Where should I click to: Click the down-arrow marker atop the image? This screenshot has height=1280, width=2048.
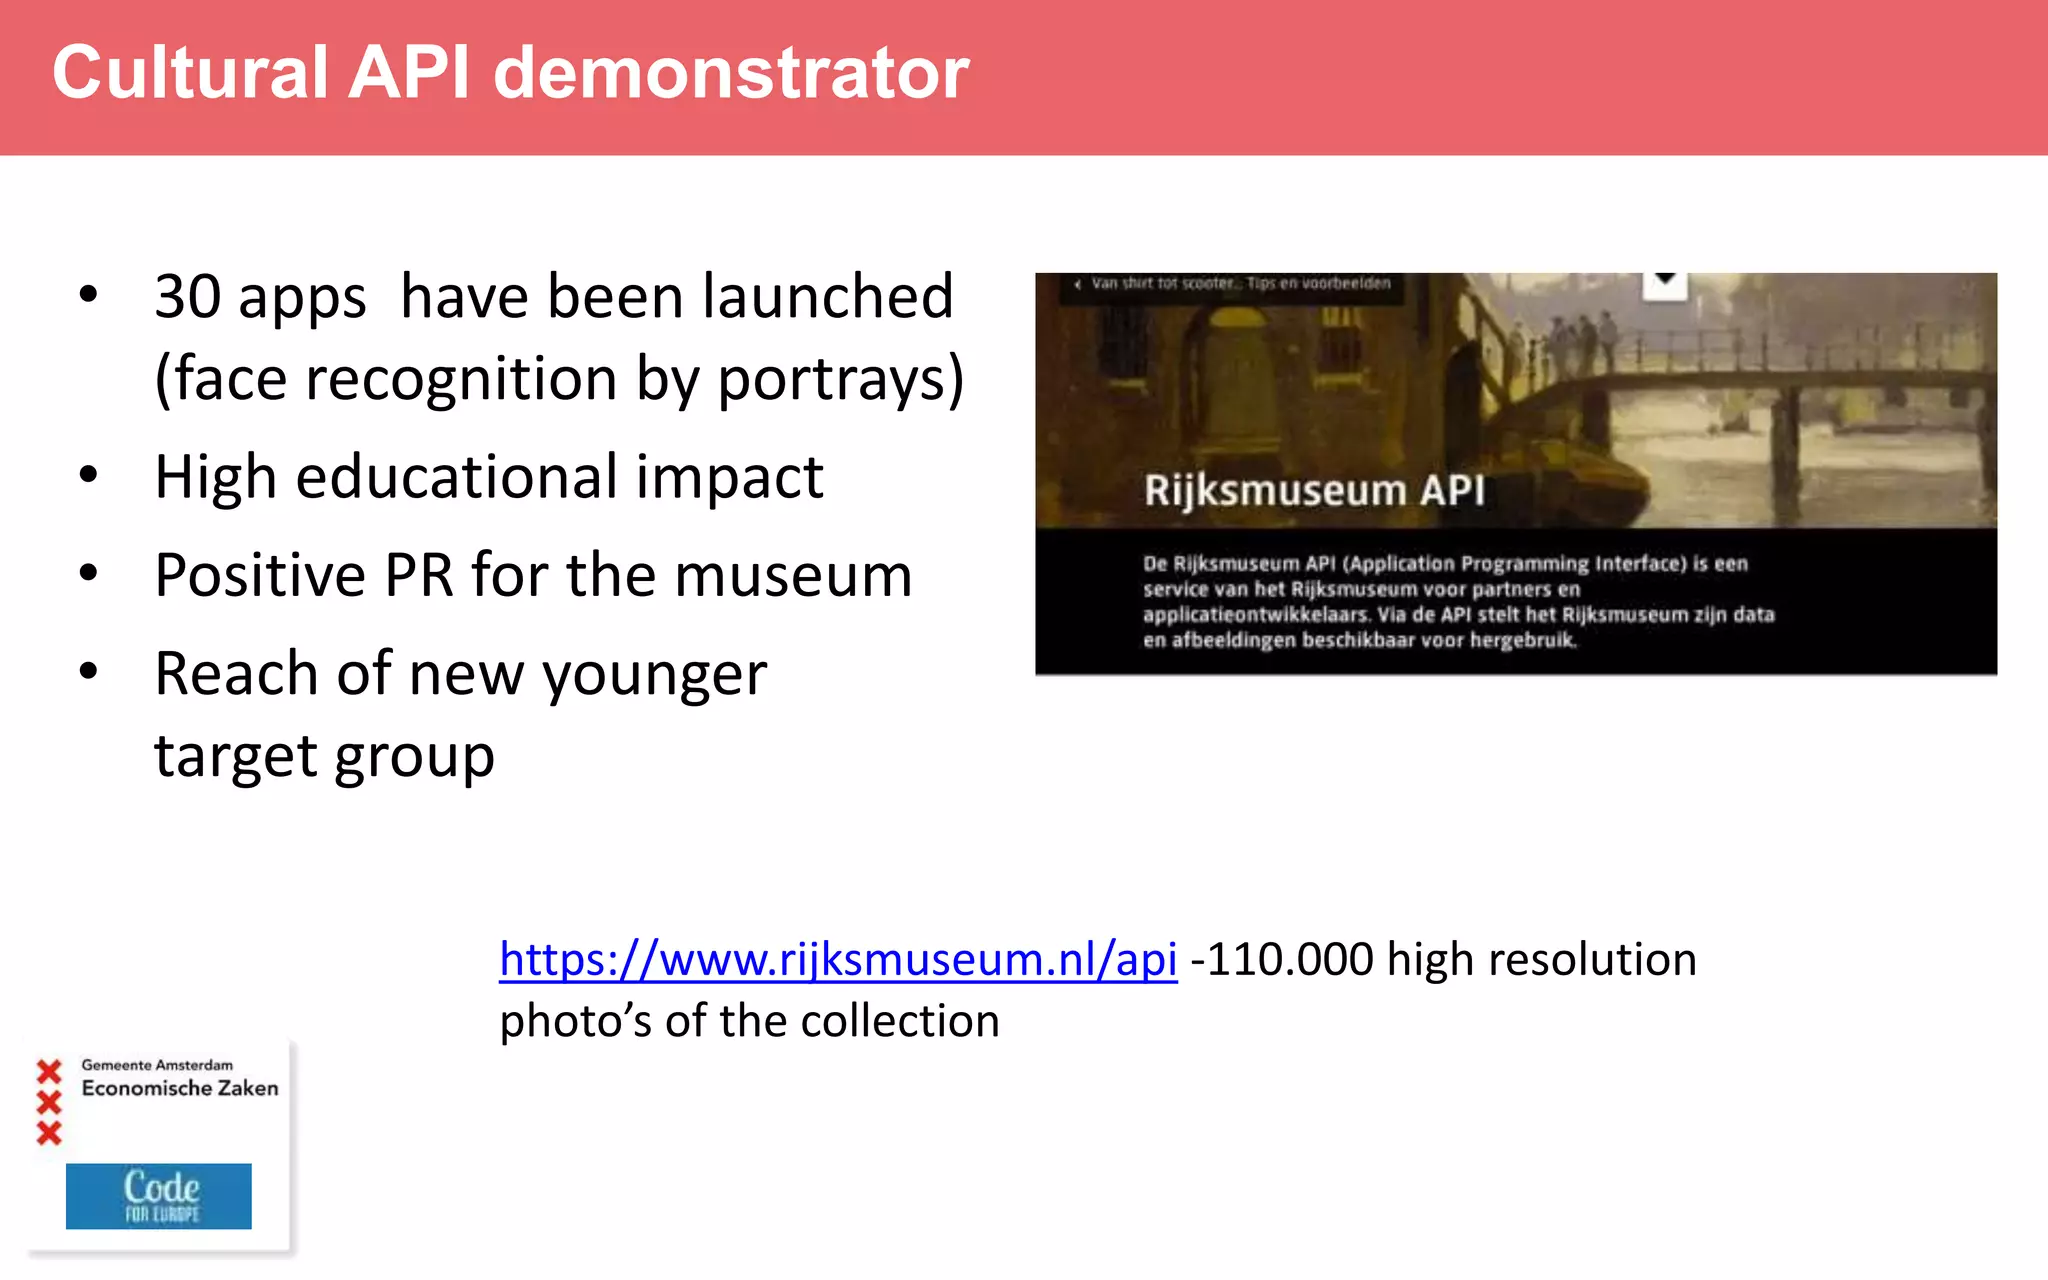pyautogui.click(x=1665, y=284)
